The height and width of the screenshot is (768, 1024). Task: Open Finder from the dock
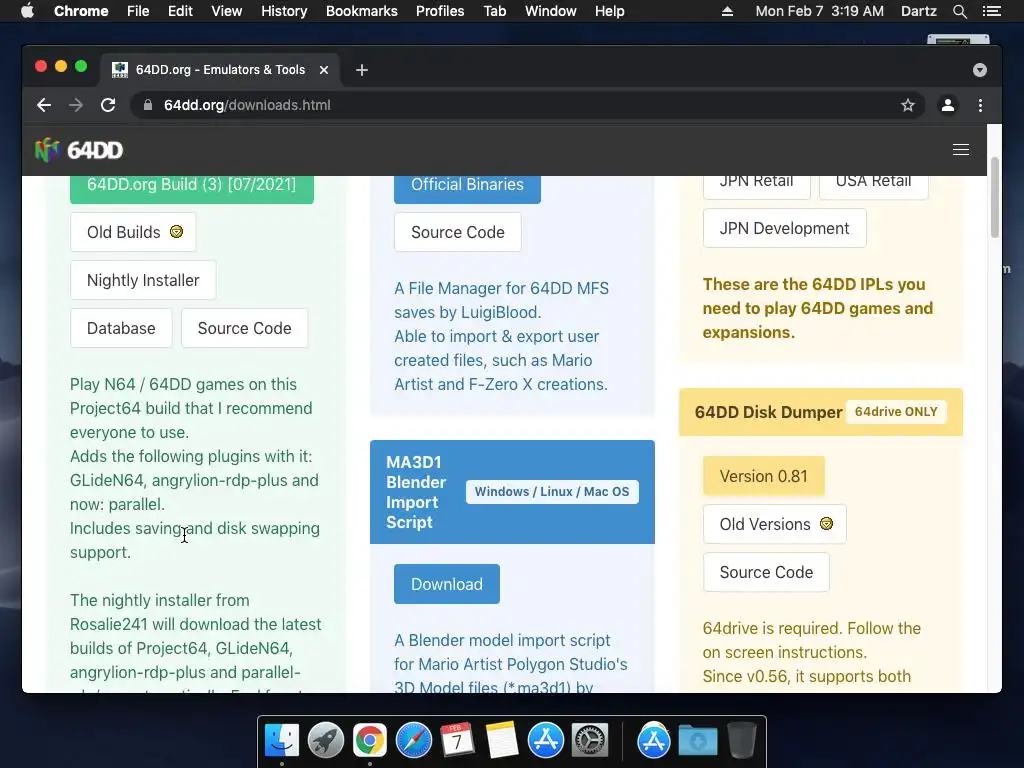(x=282, y=741)
